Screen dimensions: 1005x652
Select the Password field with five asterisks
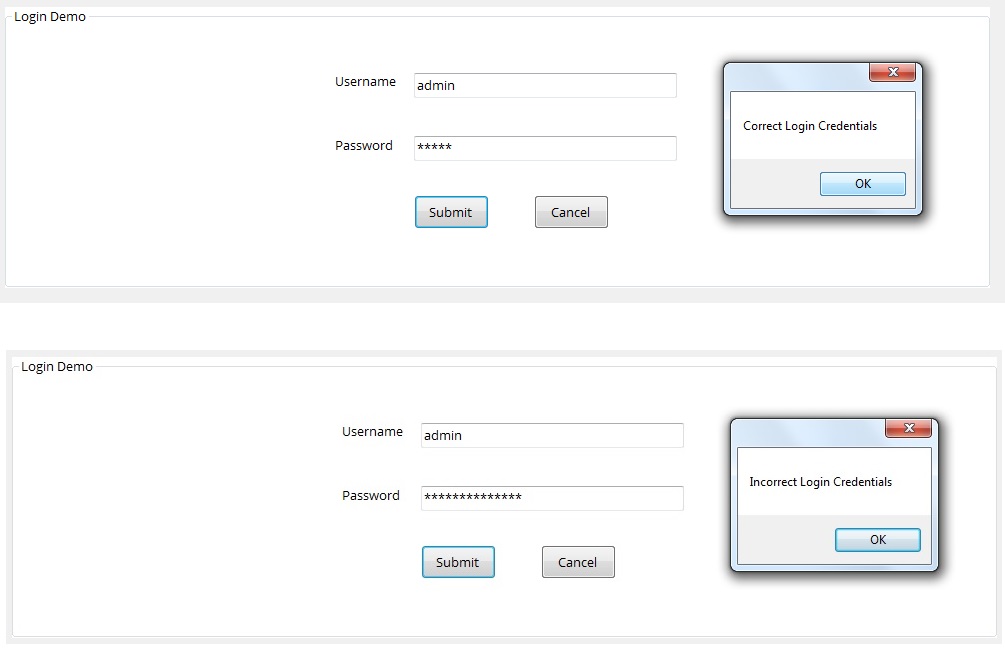545,148
